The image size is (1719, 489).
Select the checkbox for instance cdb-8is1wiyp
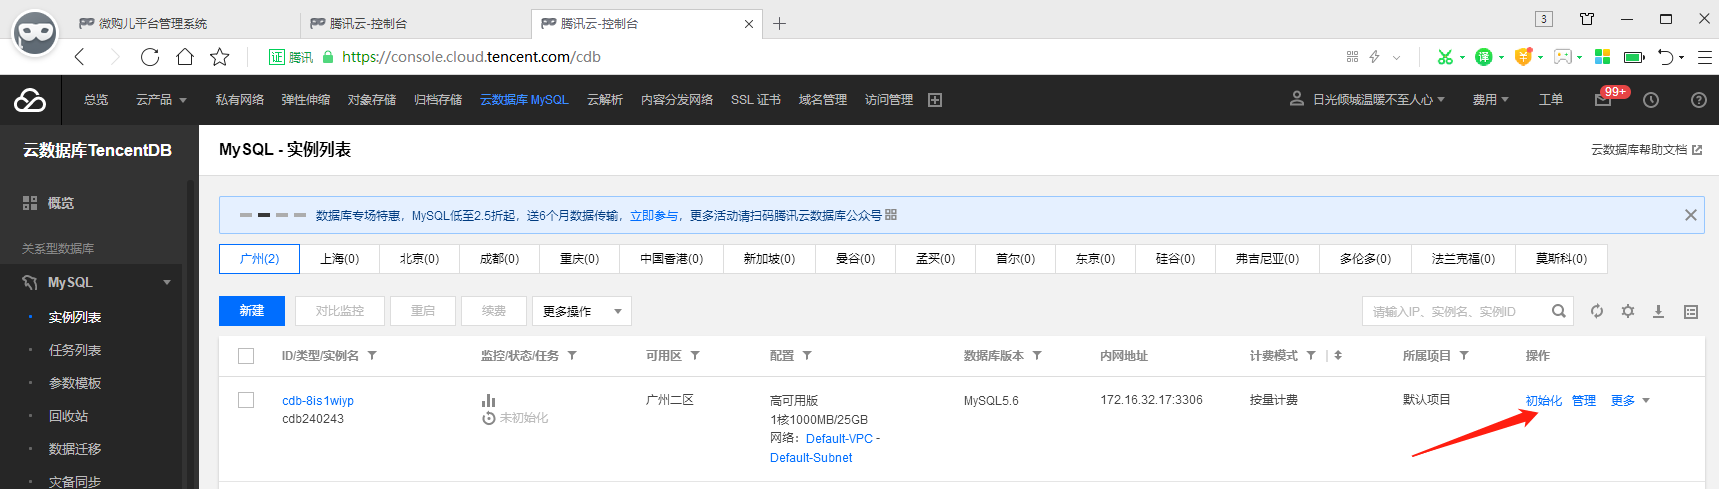[x=246, y=400]
